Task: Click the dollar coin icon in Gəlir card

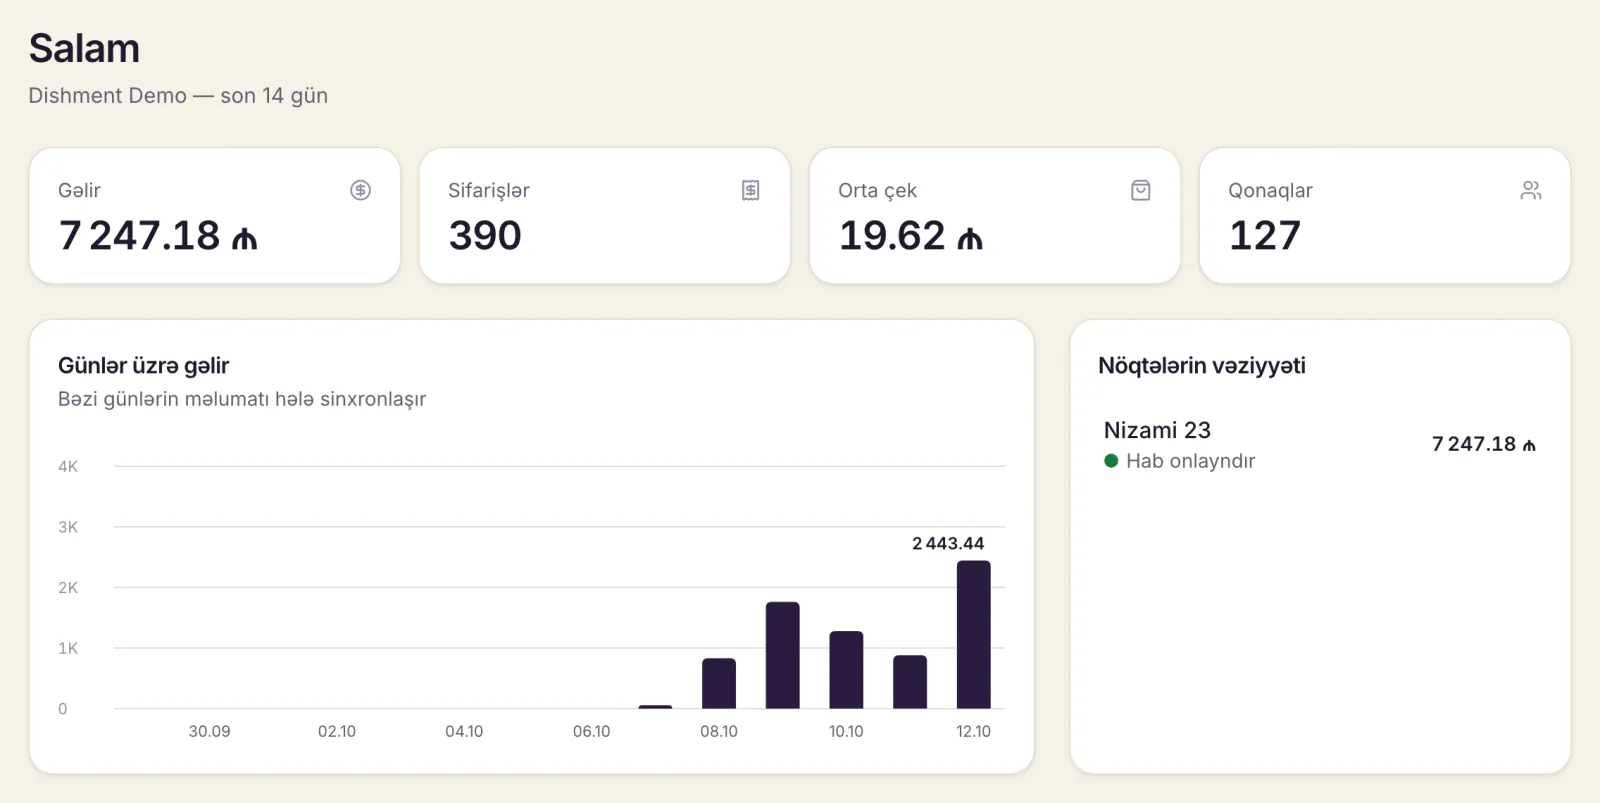Action: tap(360, 190)
